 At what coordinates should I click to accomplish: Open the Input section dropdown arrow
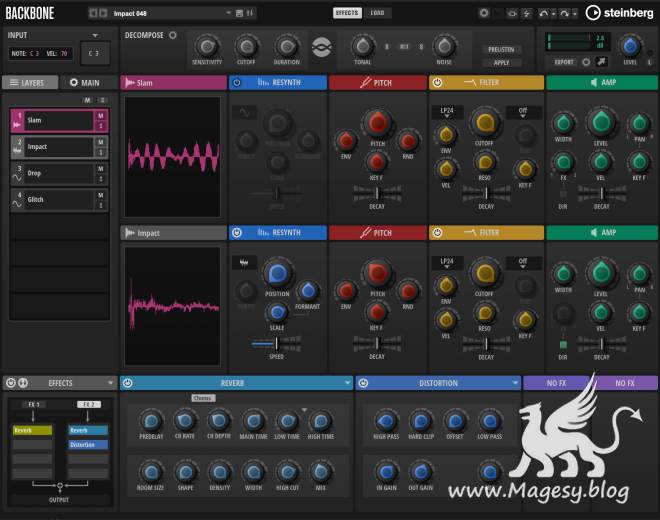(x=95, y=35)
